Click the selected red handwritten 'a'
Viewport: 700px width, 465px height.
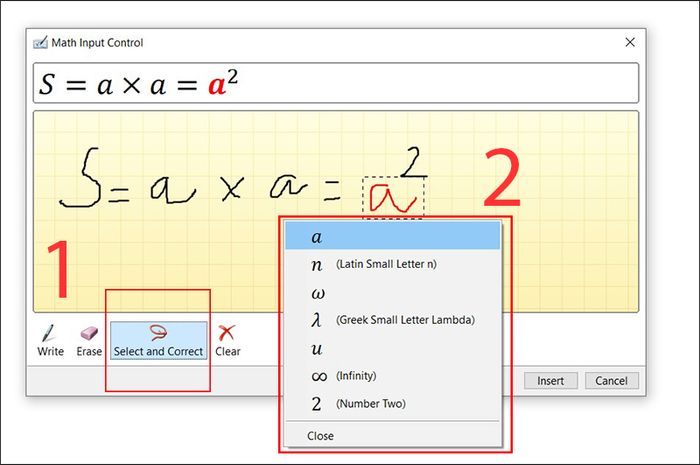click(x=392, y=198)
